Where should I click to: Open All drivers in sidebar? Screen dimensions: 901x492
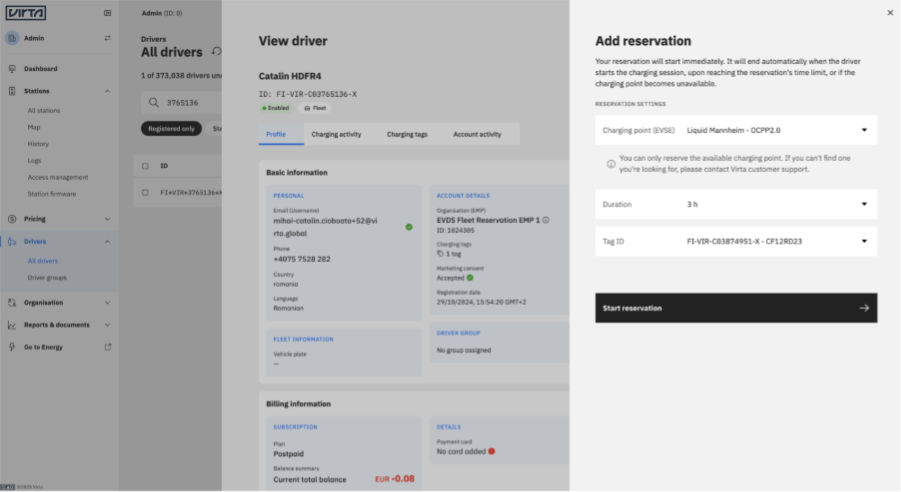point(43,261)
